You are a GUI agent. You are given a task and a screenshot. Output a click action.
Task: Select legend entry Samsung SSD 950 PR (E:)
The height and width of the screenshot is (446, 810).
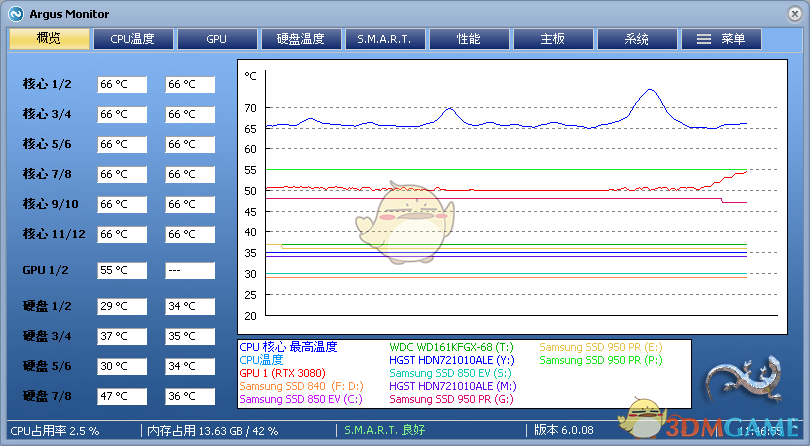coord(601,347)
